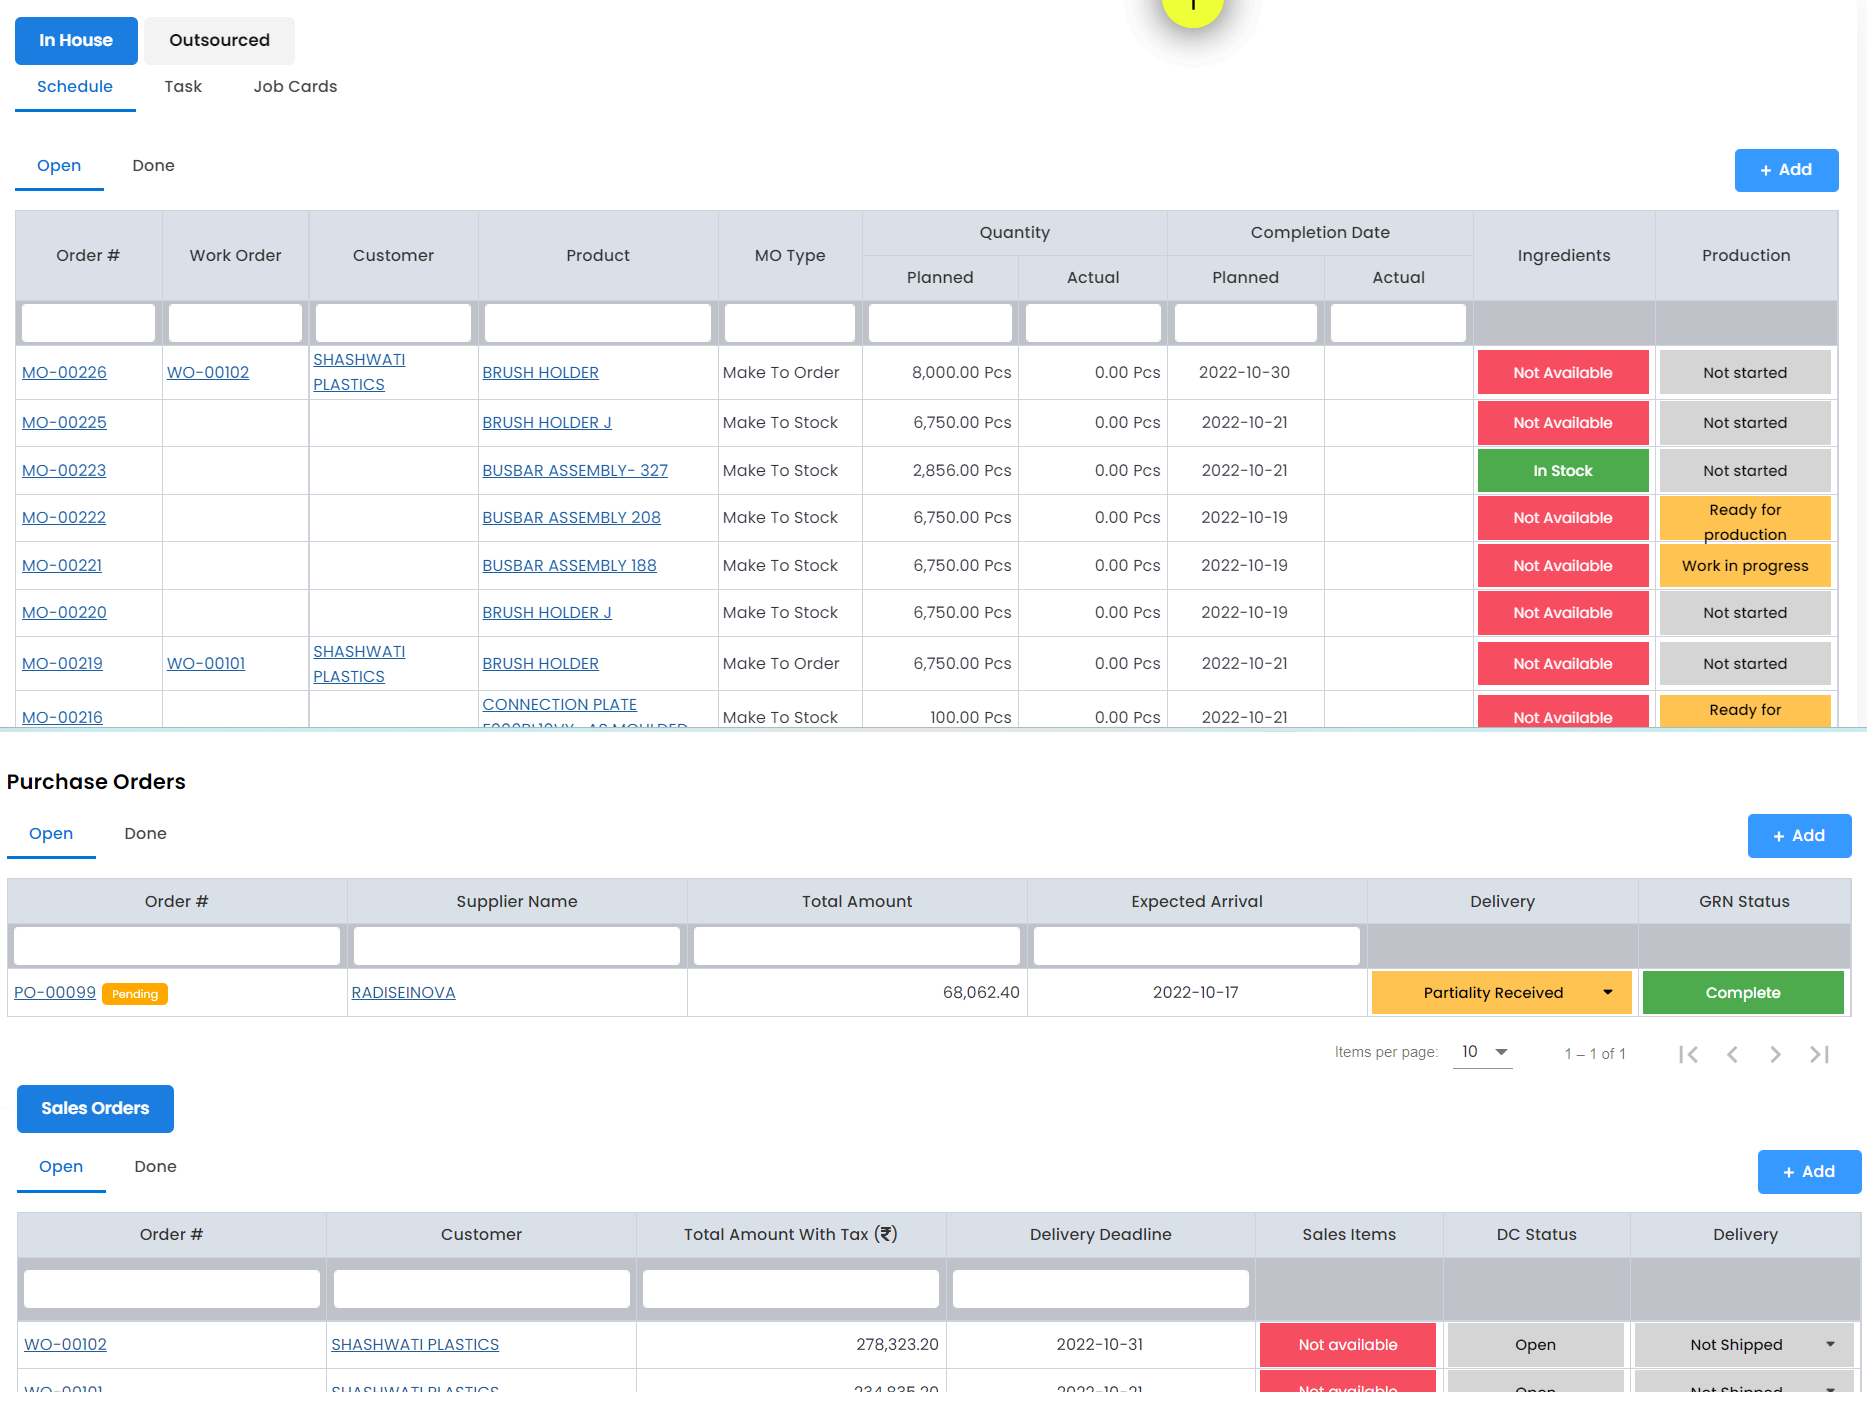
Task: Open Not Shipped dropdown for WO-00102
Action: click(x=1830, y=1345)
